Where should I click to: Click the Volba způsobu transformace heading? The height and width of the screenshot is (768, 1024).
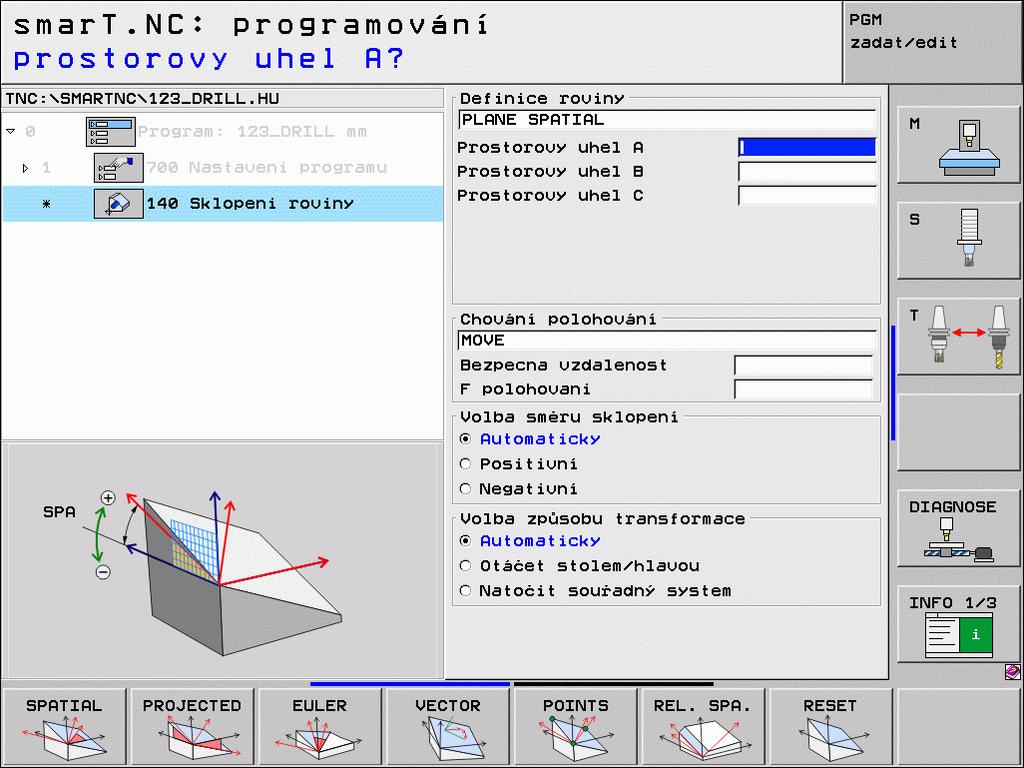click(602, 519)
